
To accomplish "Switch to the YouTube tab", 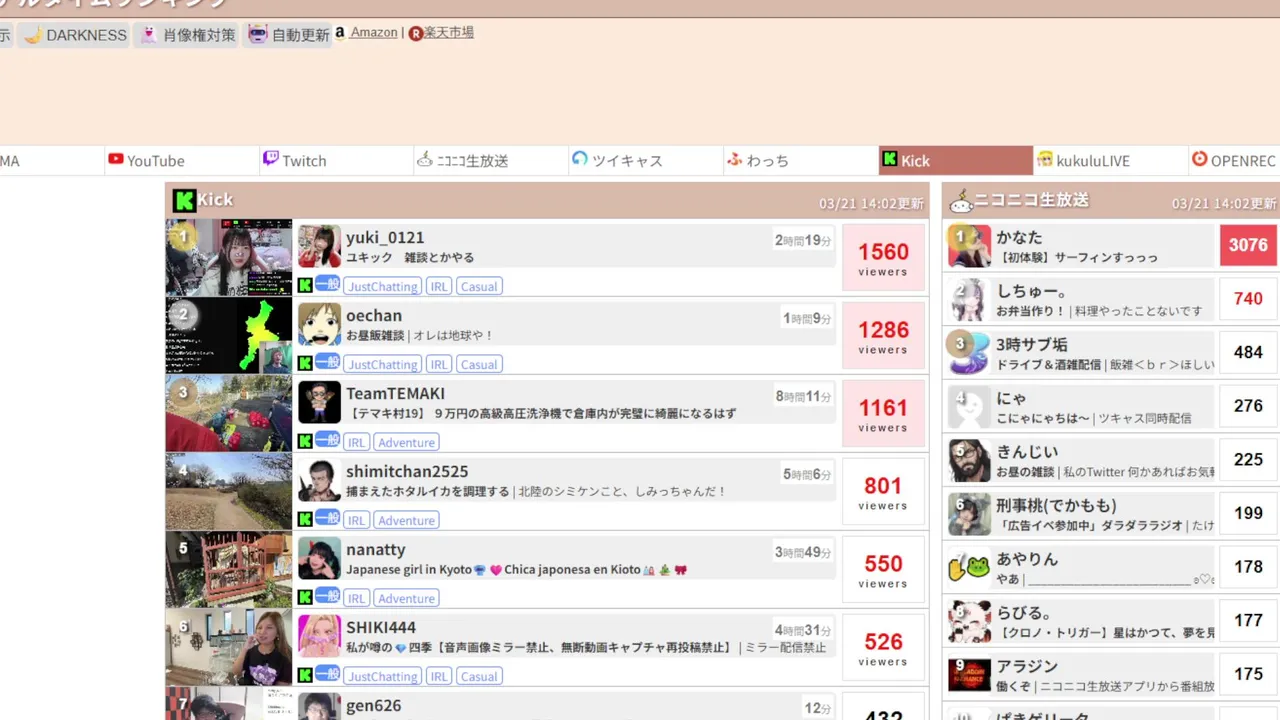I will (x=182, y=160).
